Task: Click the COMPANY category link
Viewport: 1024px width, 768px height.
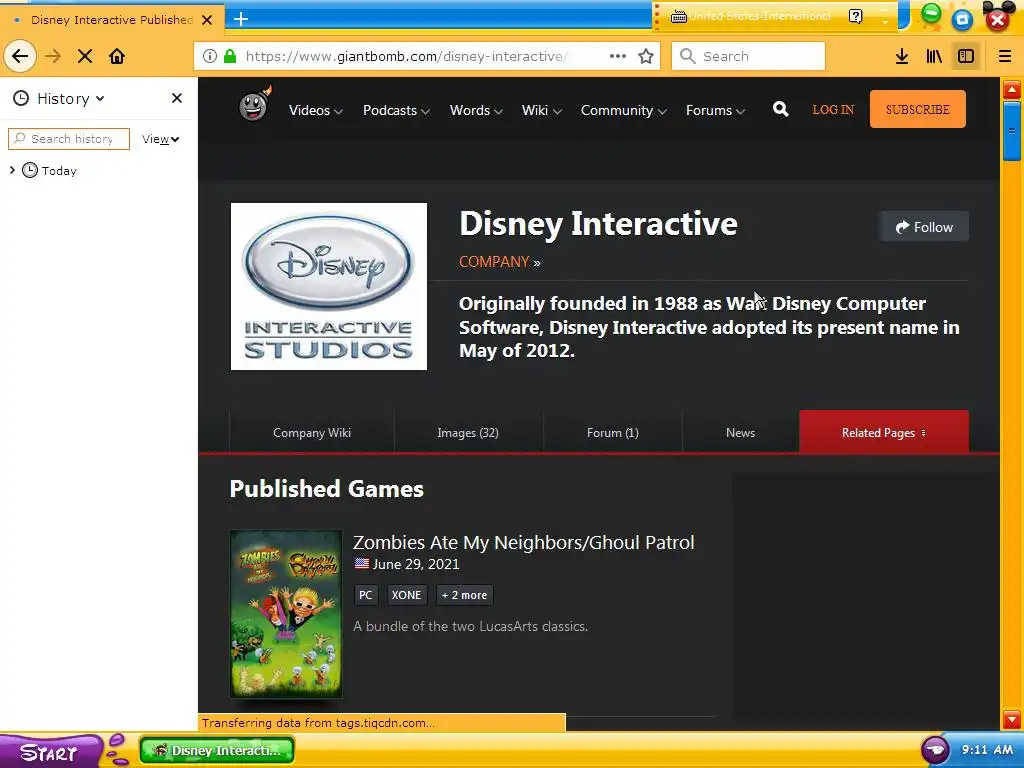Action: 494,262
